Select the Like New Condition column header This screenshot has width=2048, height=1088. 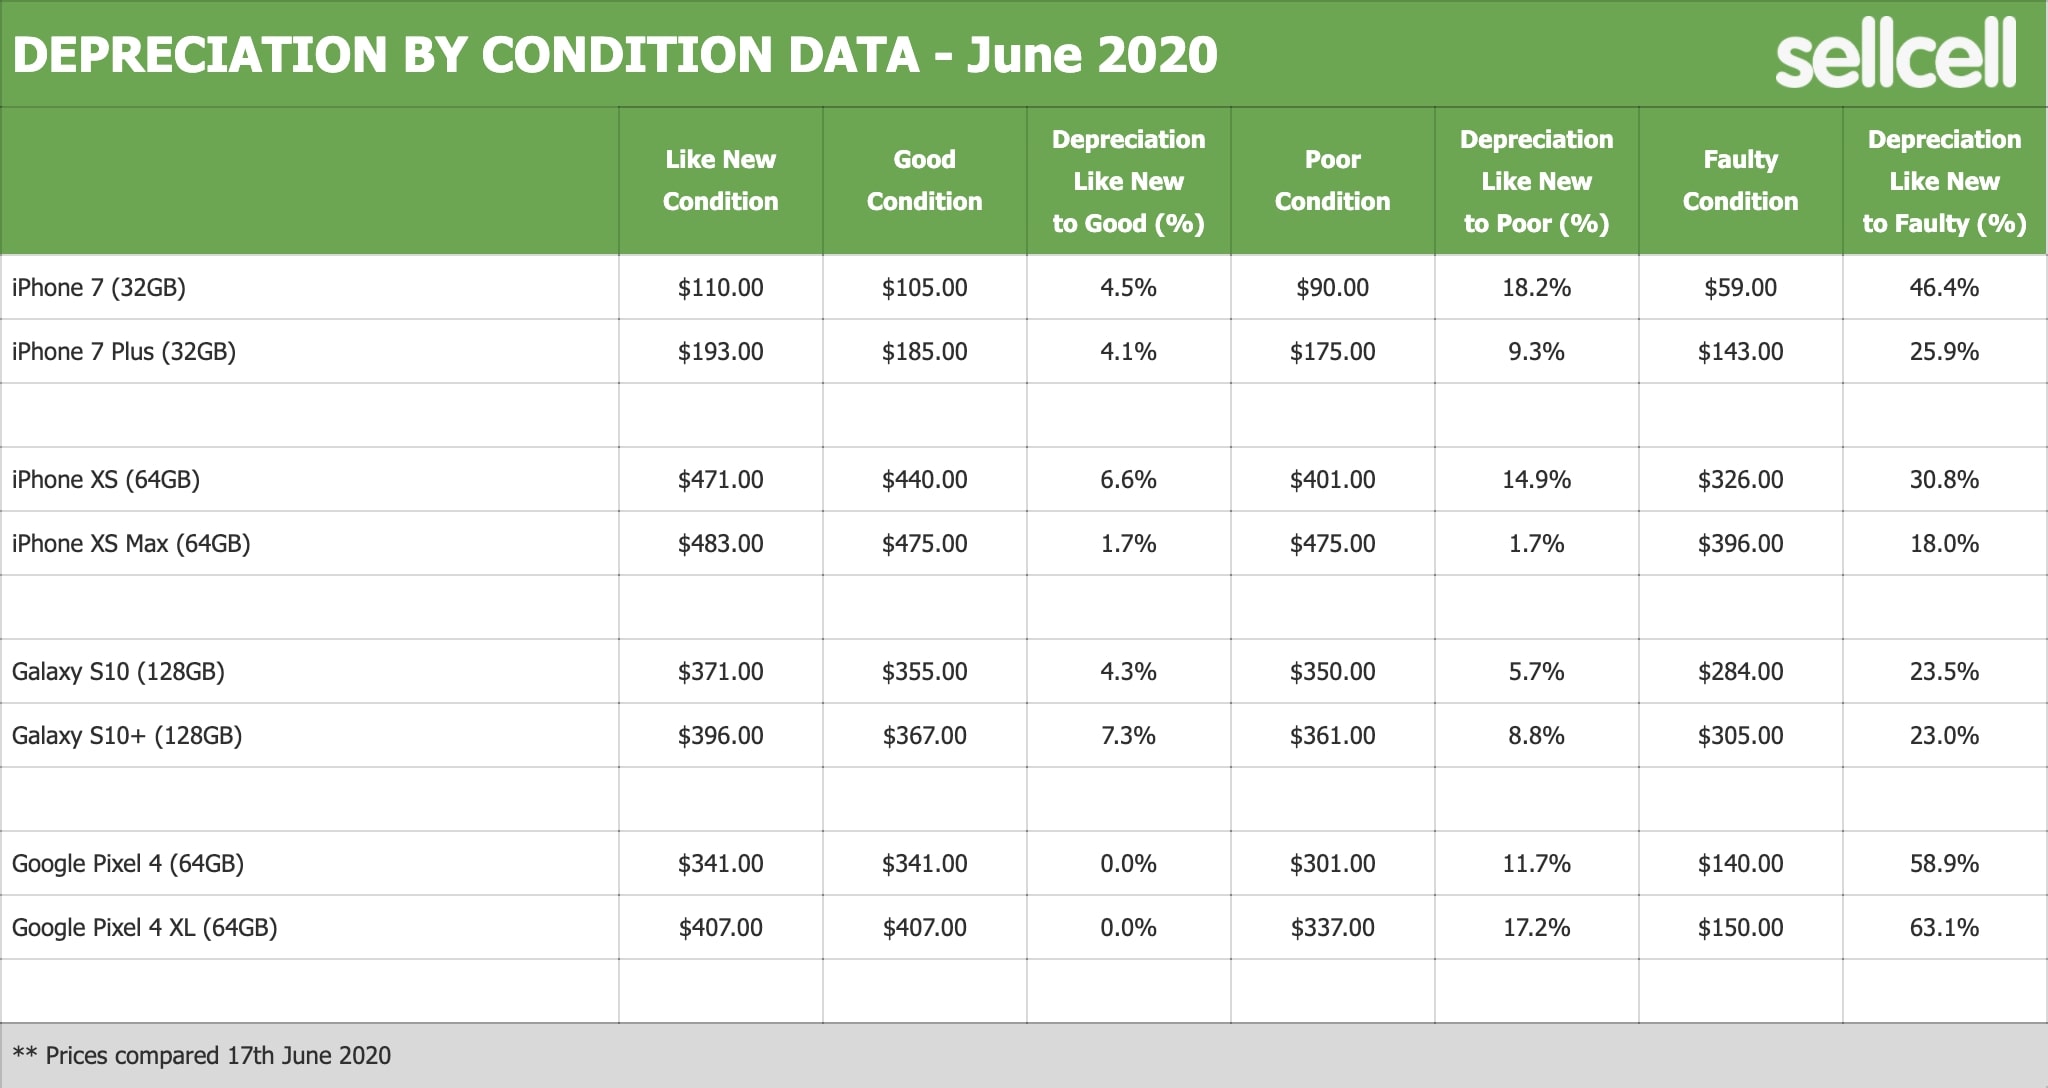point(720,181)
